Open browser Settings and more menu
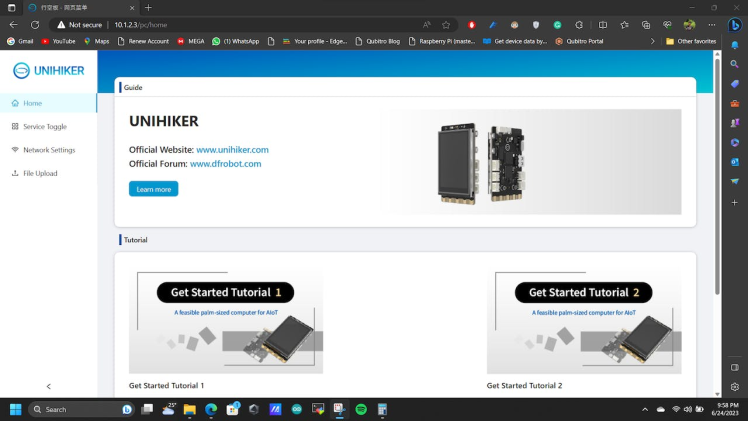Screen dimensions: 748x421 [712, 25]
